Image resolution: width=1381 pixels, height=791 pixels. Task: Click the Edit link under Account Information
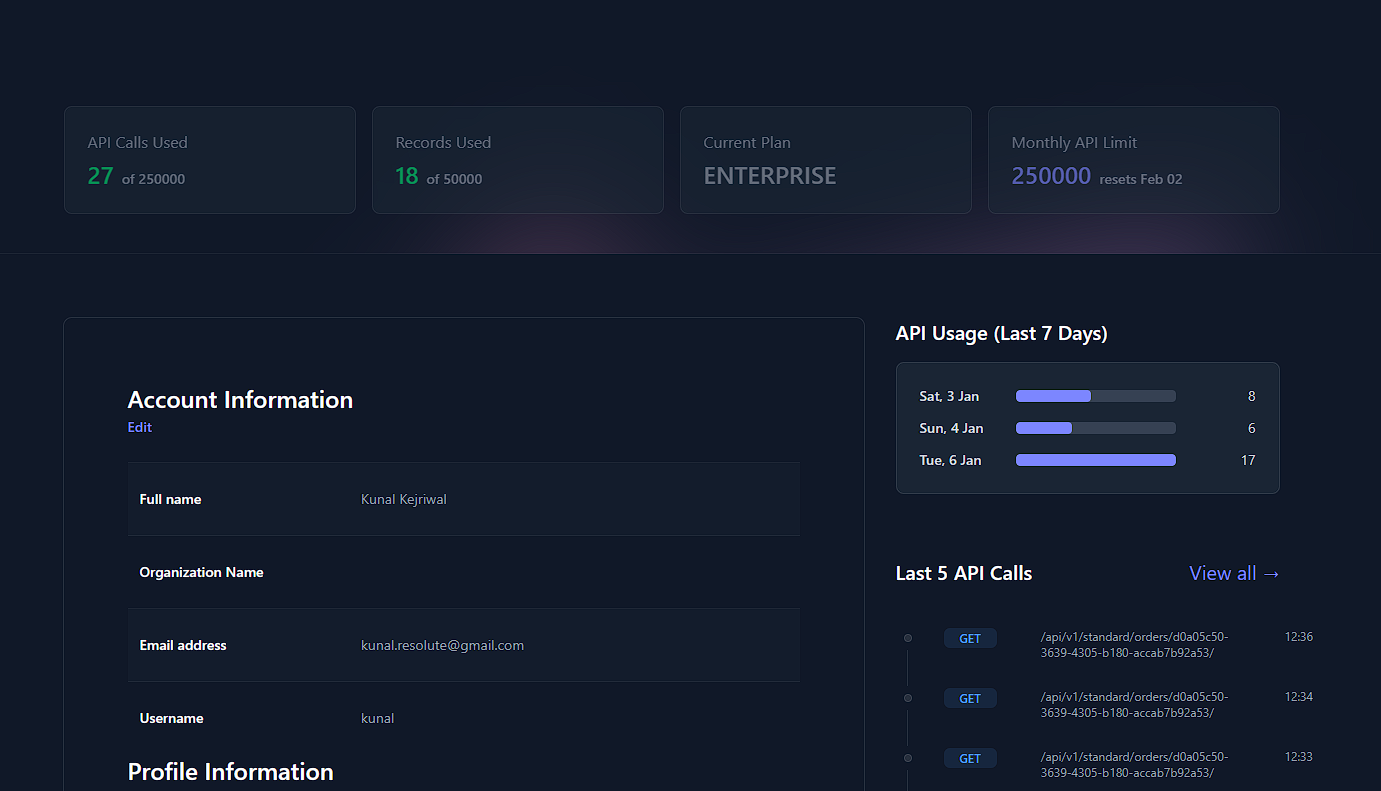point(140,427)
